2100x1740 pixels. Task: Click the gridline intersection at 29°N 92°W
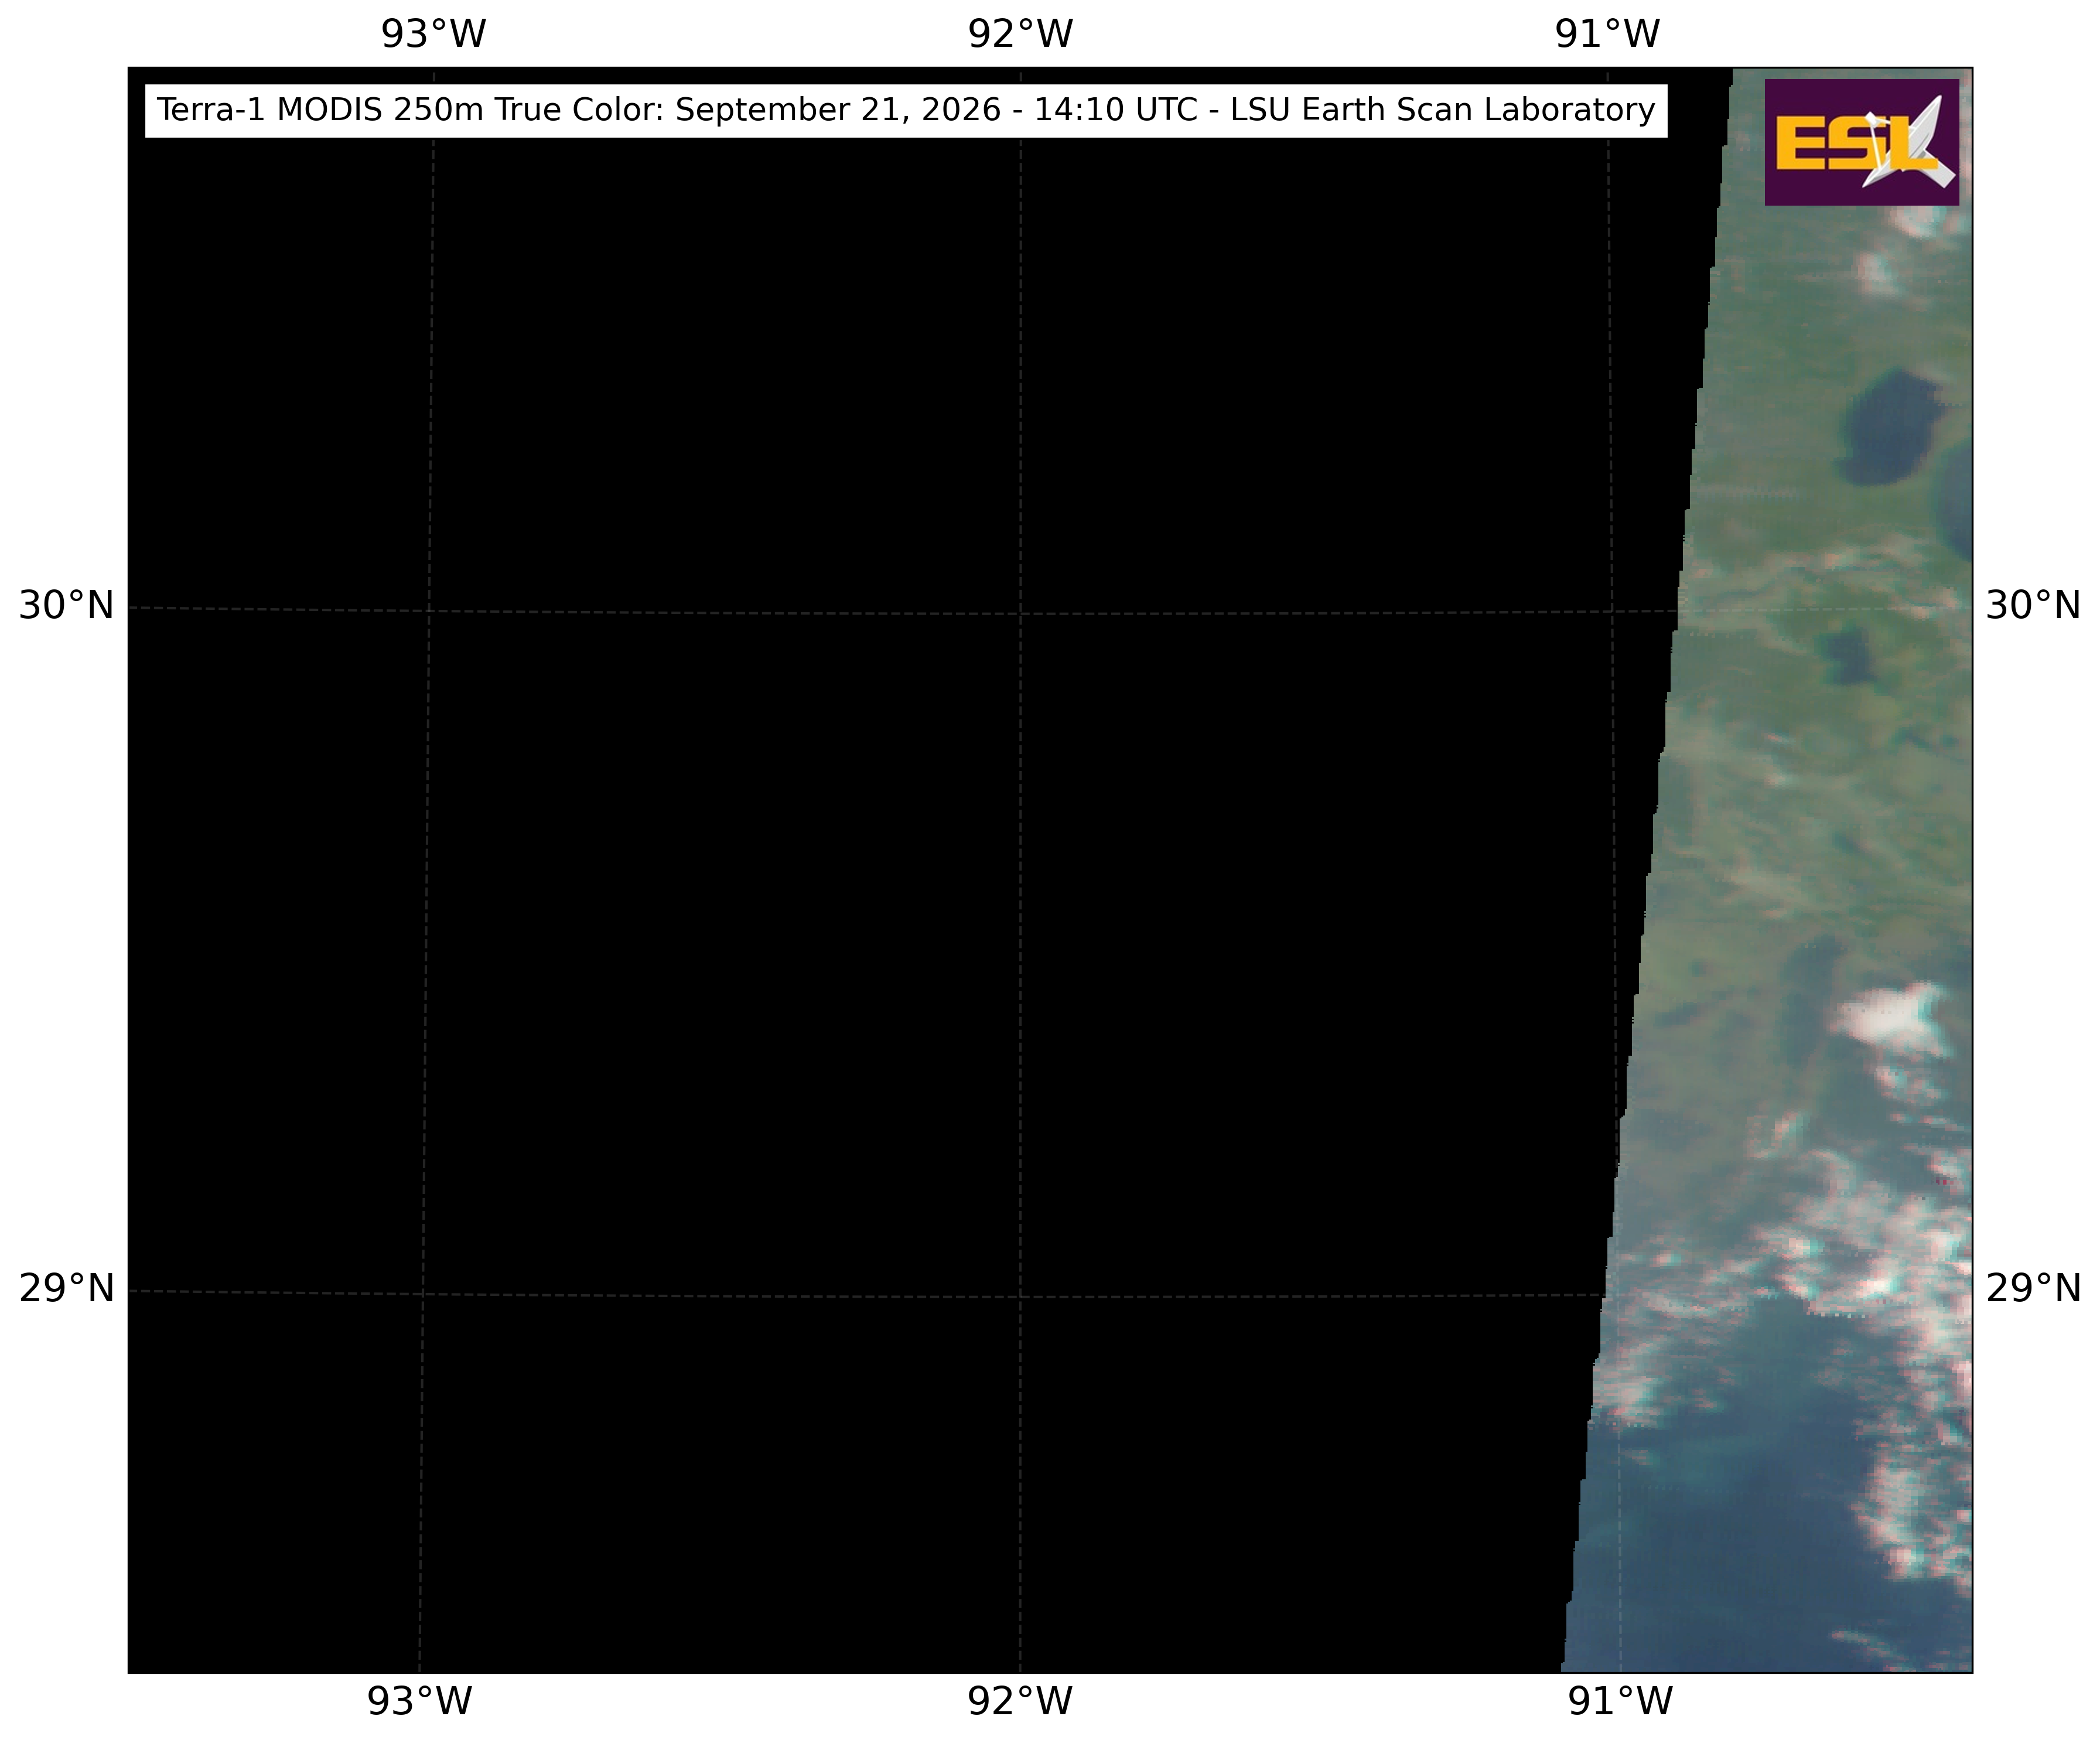click(x=1020, y=1296)
